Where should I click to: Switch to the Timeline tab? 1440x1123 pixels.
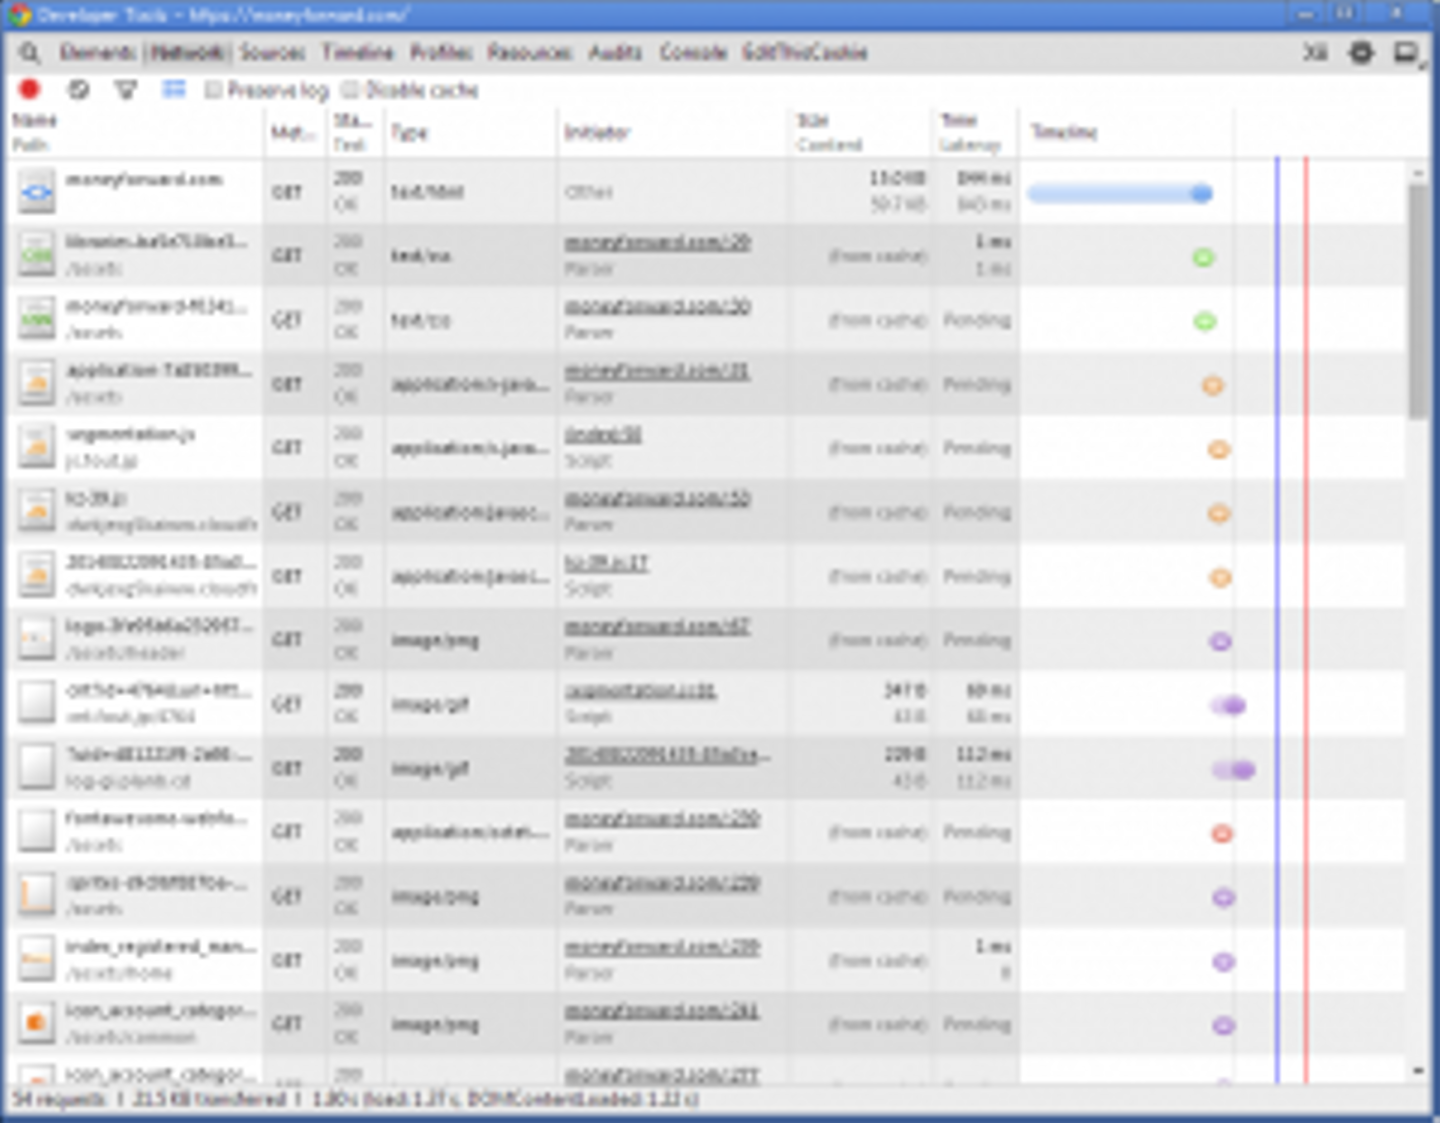pyautogui.click(x=357, y=52)
